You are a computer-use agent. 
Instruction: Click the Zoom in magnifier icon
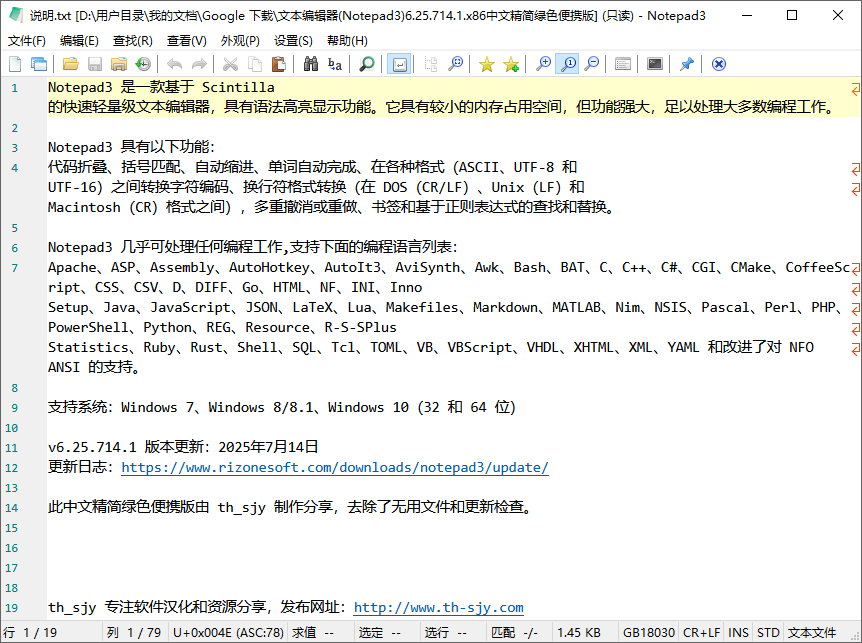point(543,64)
